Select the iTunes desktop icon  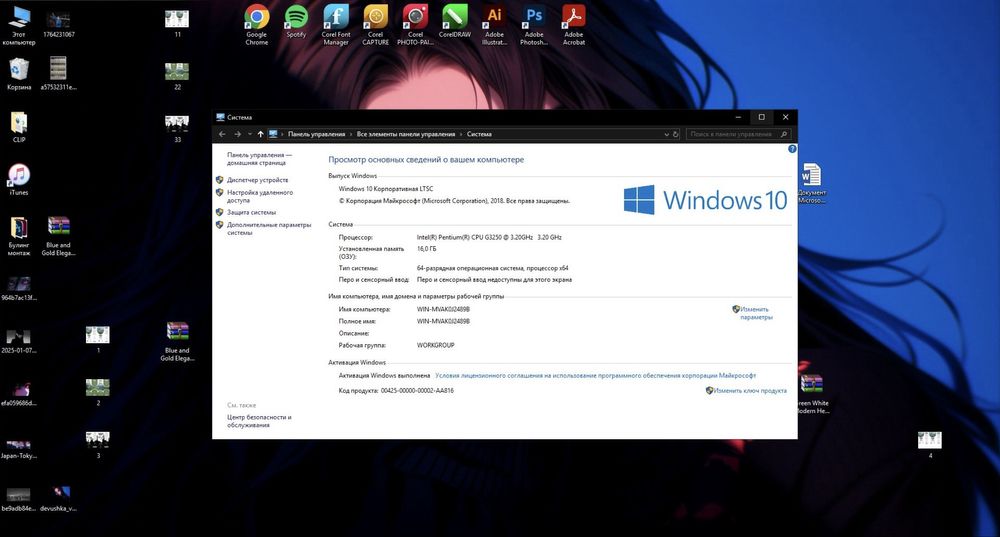click(x=19, y=175)
